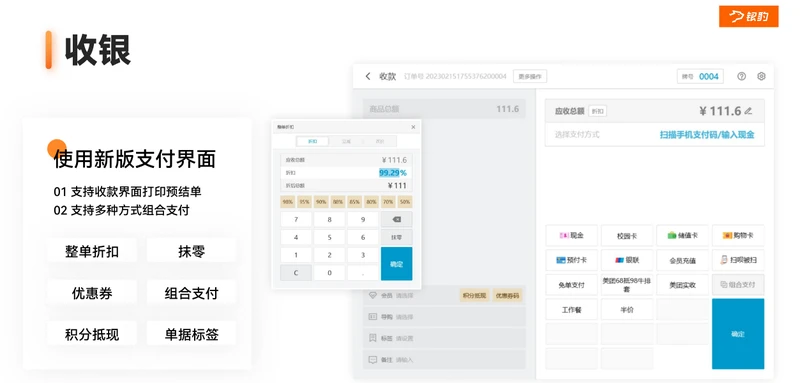Viewport: 800px width, 383px height.
Task: Click the 牌号 0004 field
Action: click(x=700, y=76)
